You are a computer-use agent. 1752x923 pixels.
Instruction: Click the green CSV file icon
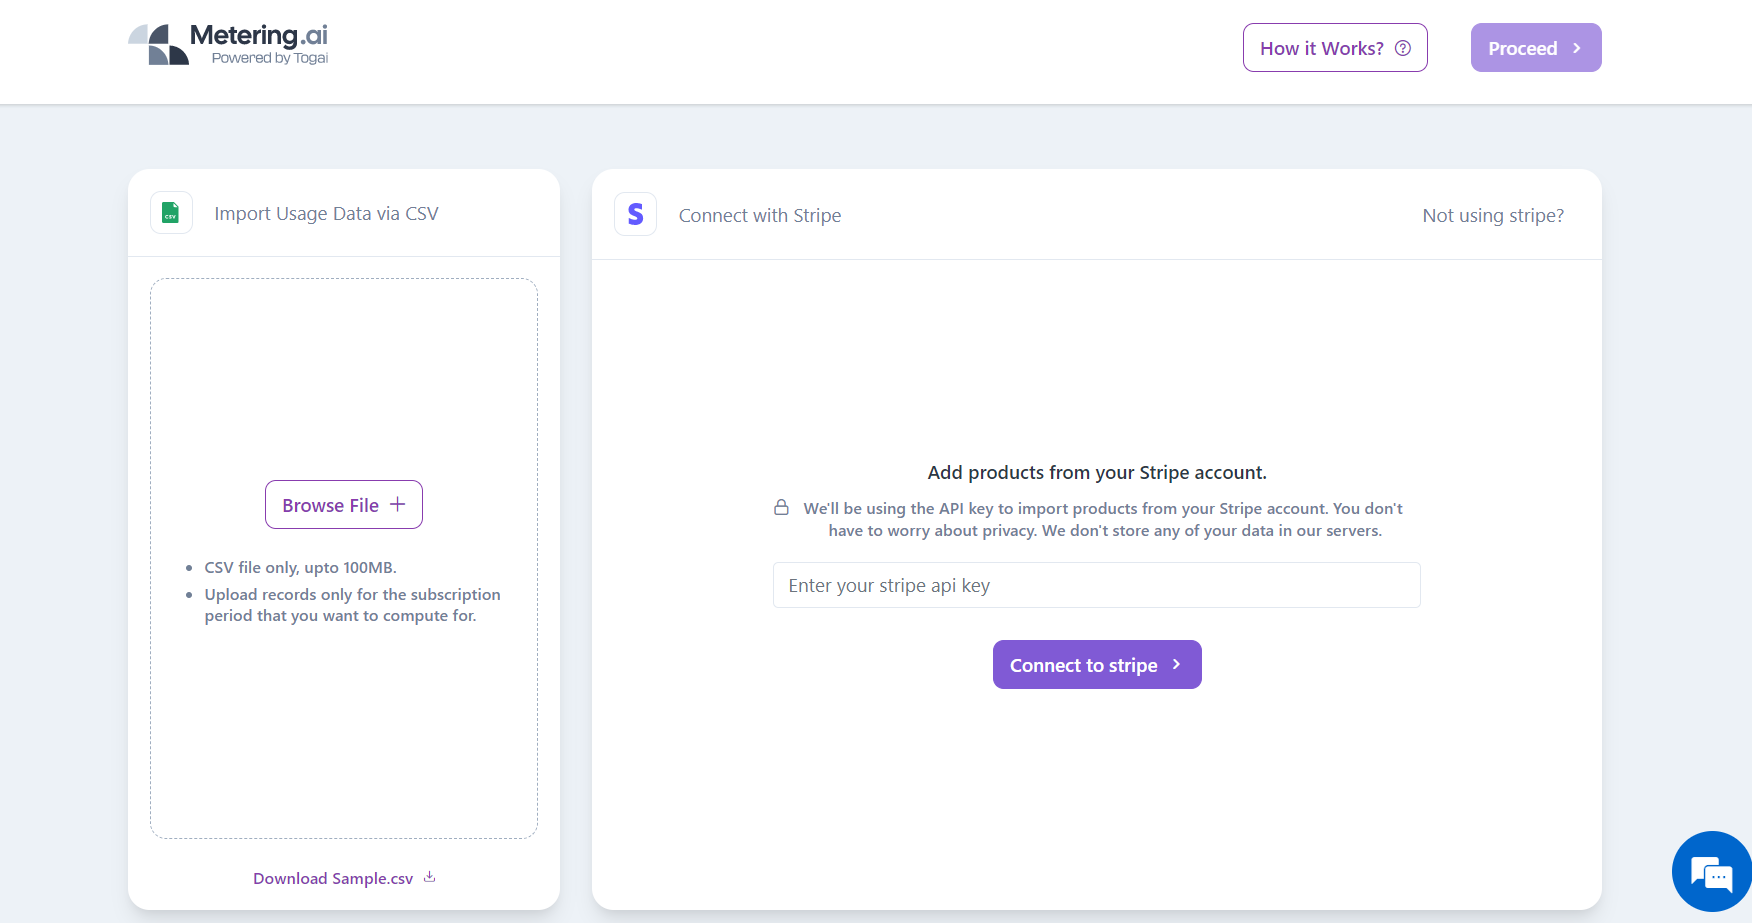point(171,213)
